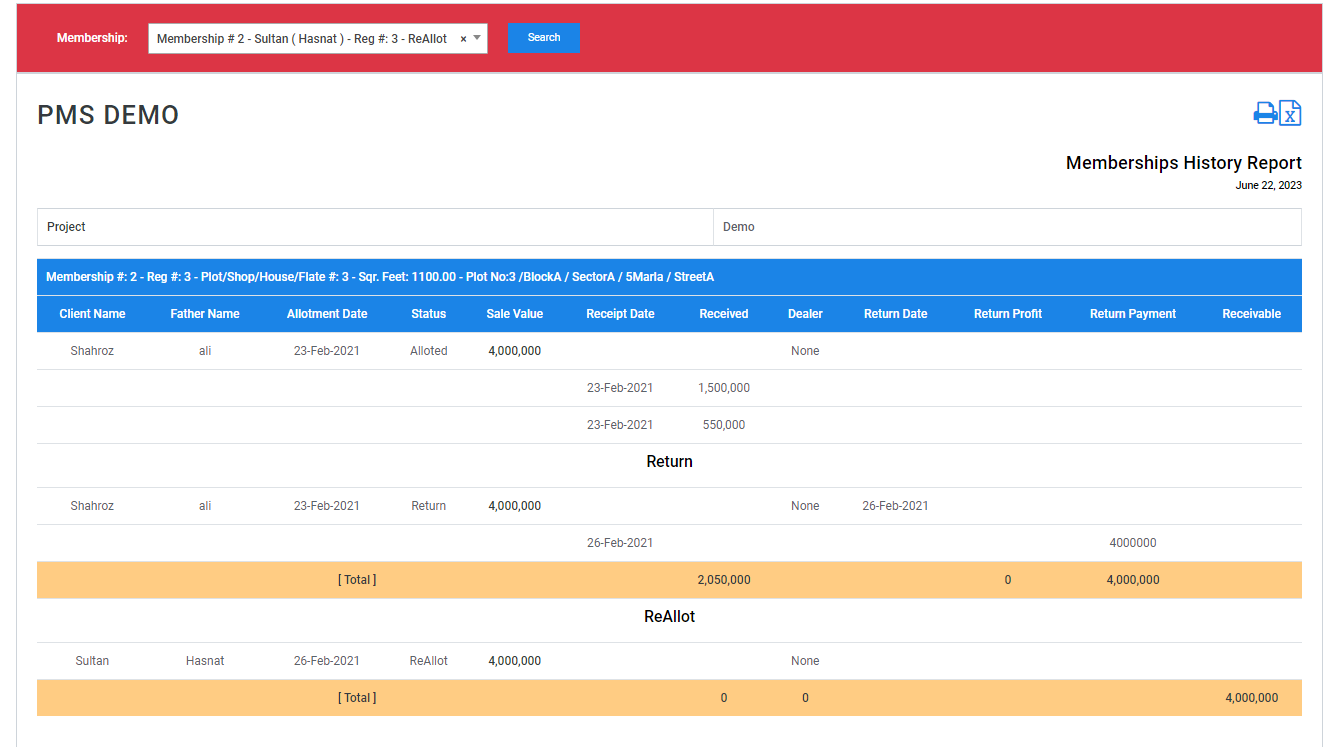
Task: Click the ReAllot section heading
Action: point(669,617)
